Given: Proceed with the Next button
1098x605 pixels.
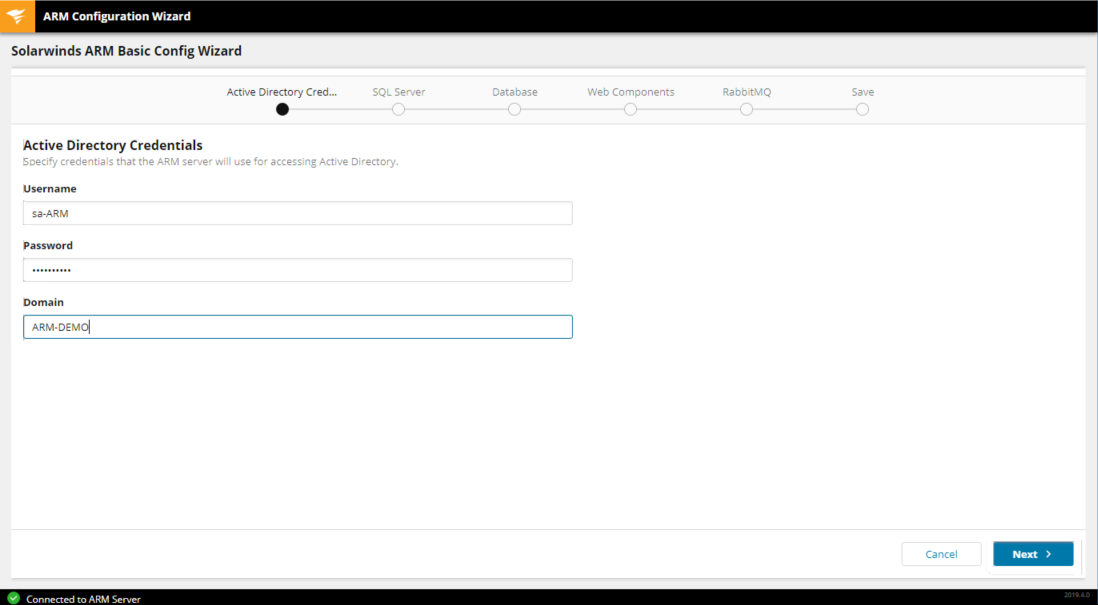Looking at the screenshot, I should (x=1032, y=554).
